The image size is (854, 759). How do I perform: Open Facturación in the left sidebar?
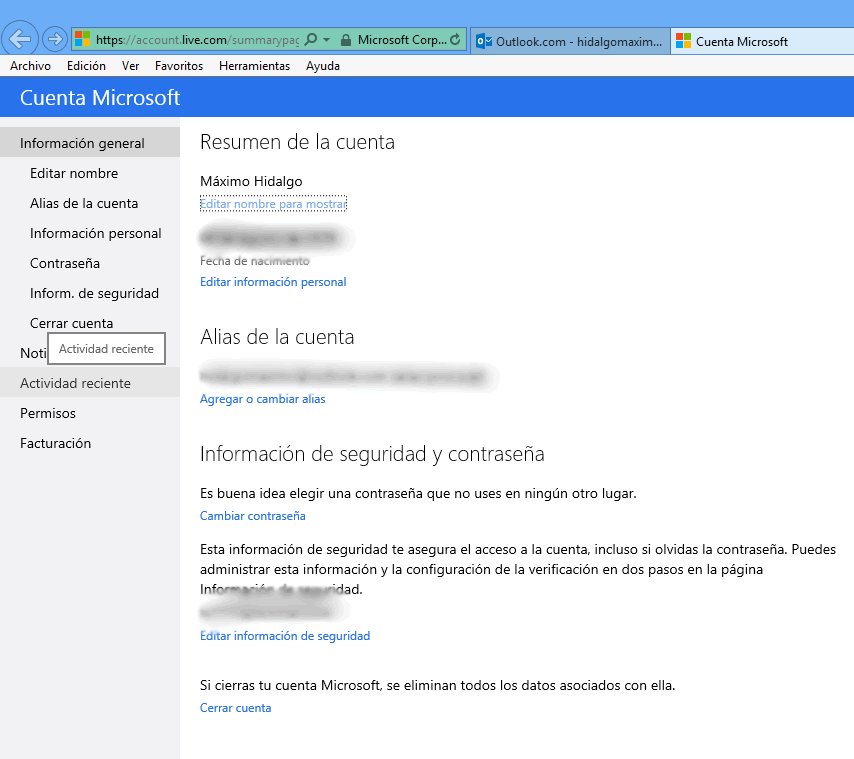(x=55, y=443)
